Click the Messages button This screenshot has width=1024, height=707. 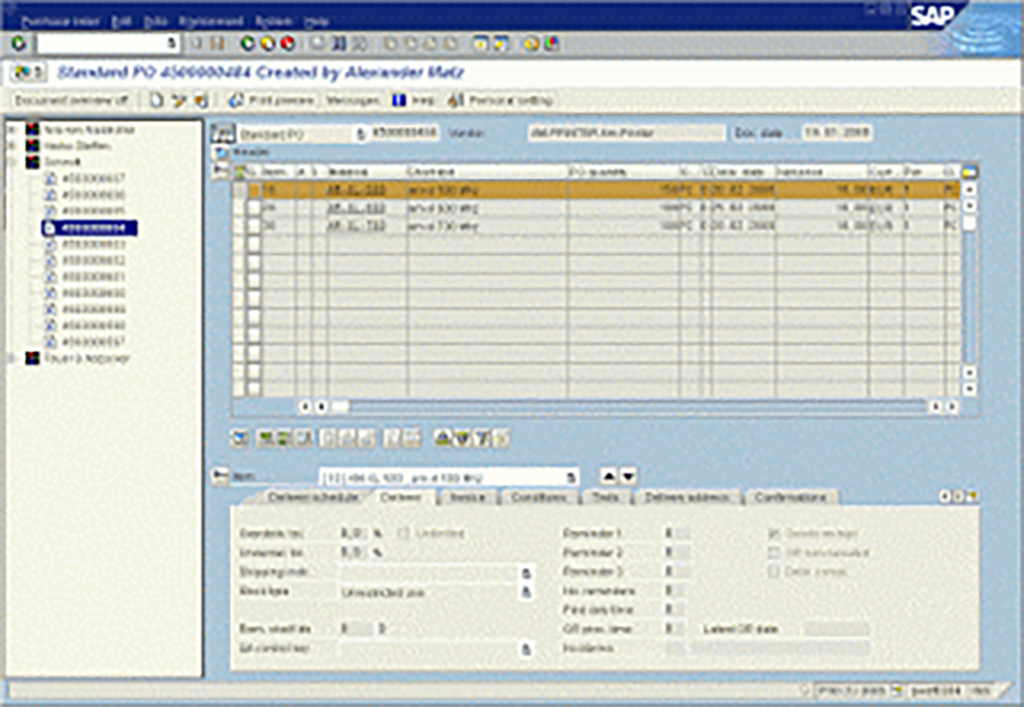(x=355, y=100)
